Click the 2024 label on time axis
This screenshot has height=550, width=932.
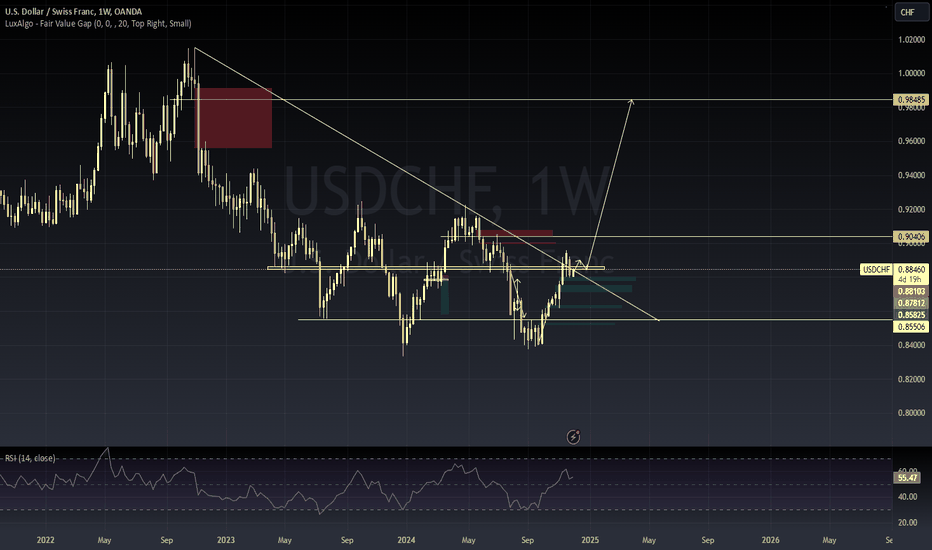point(407,540)
